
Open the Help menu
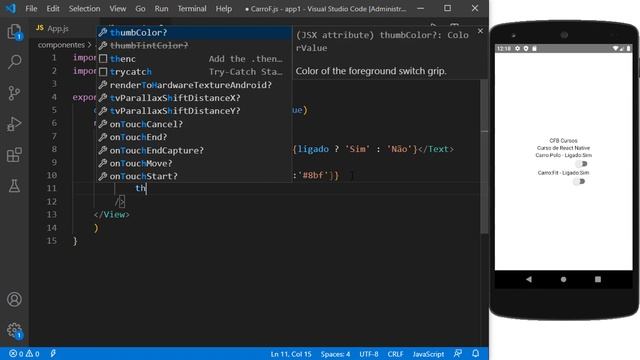tap(224, 9)
